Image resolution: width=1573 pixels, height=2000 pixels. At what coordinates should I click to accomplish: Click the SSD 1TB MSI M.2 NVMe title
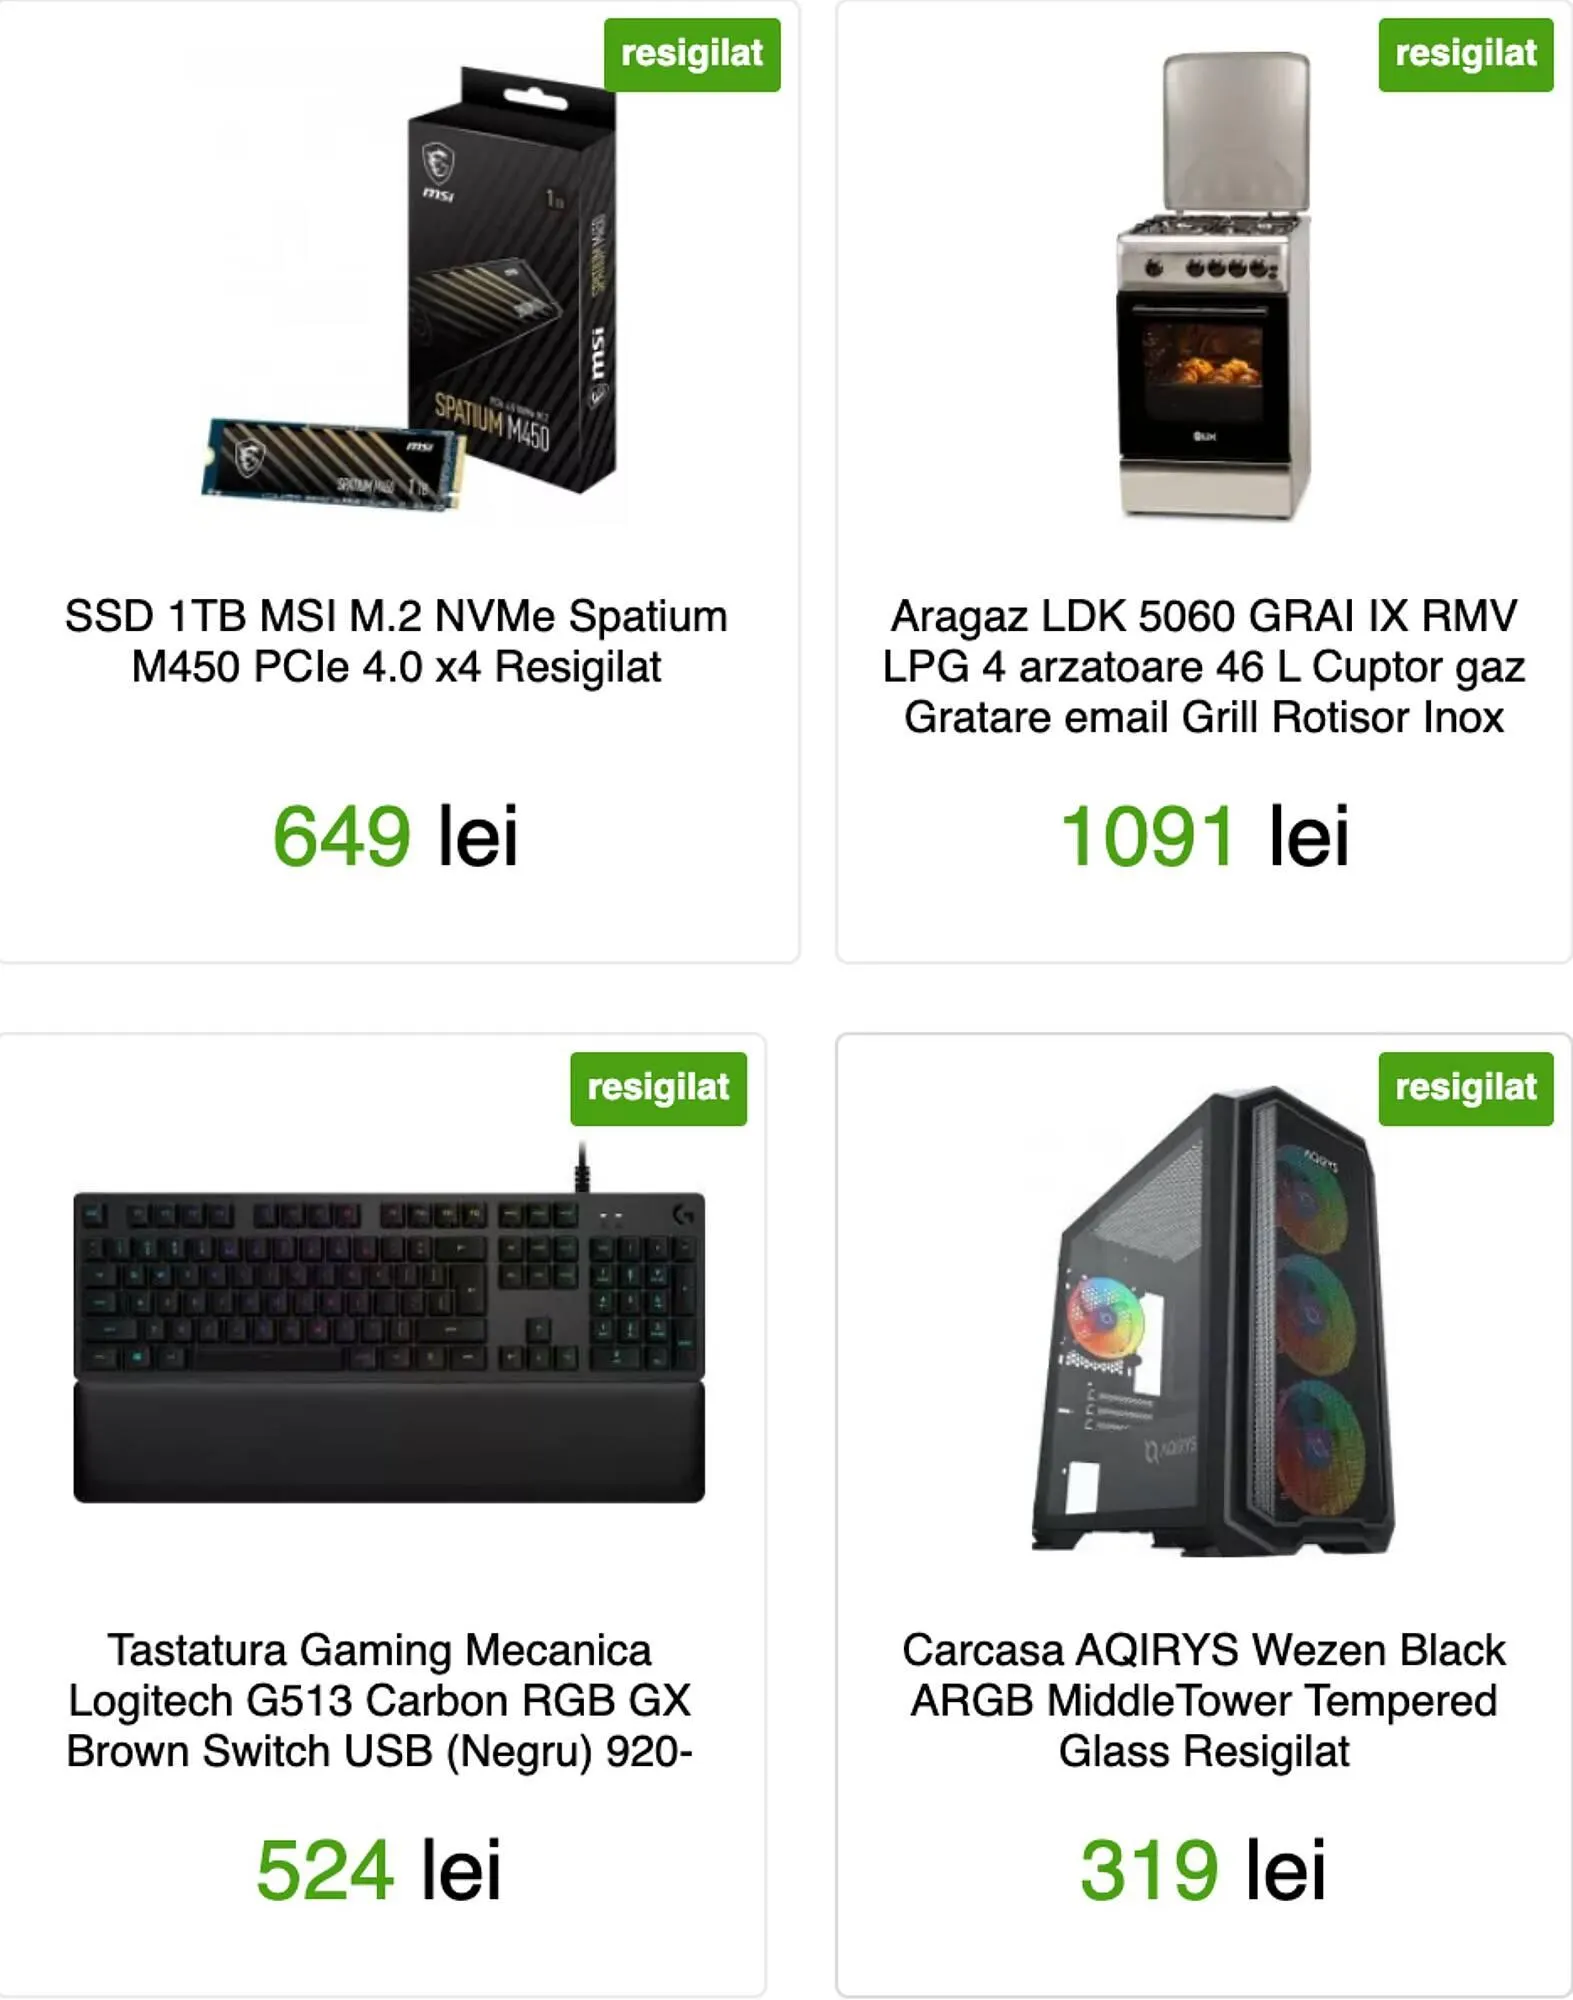(x=396, y=641)
